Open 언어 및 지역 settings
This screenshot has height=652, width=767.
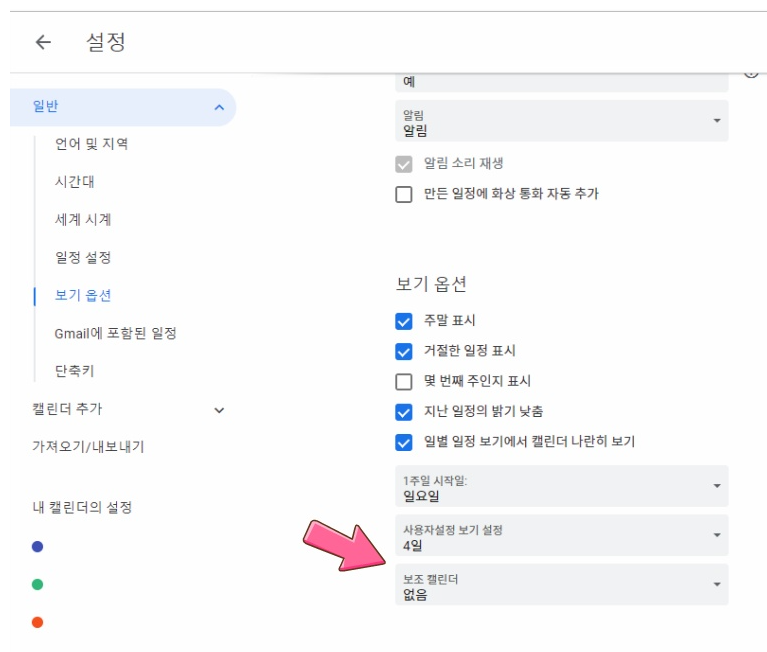91,144
